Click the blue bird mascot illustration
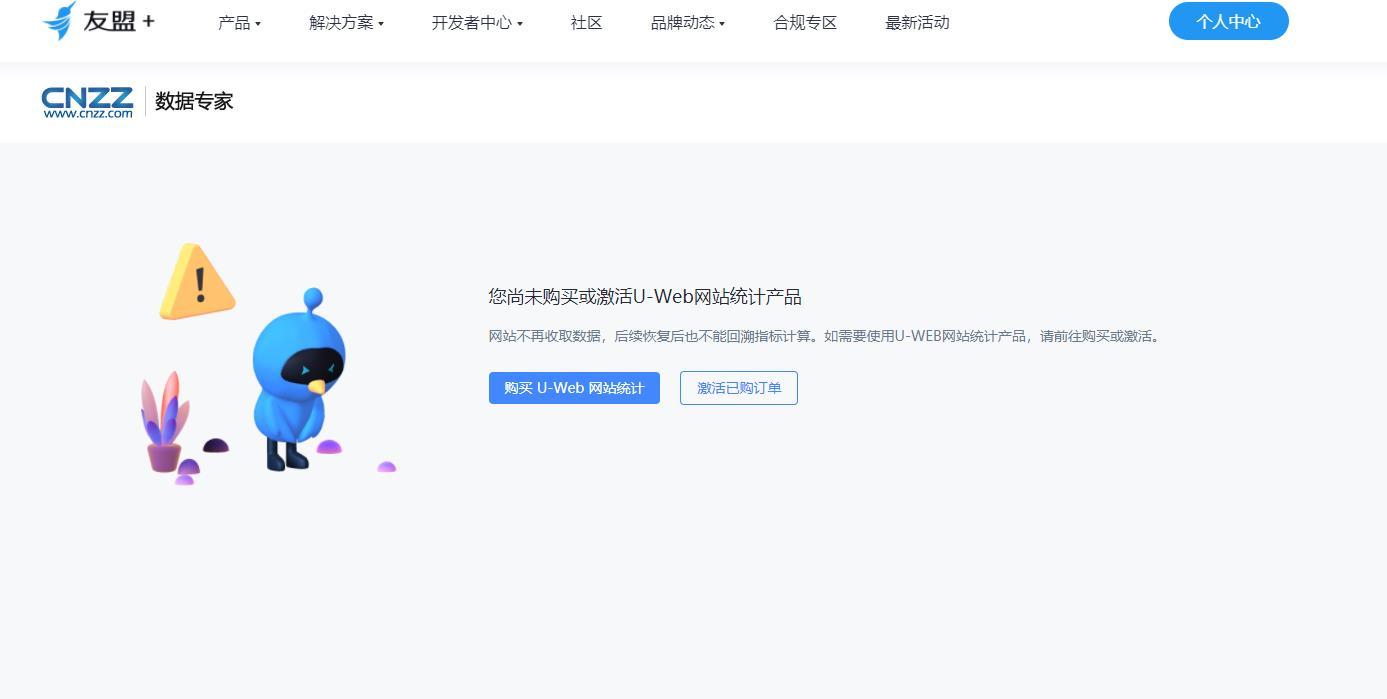The height and width of the screenshot is (699, 1387). point(298,380)
